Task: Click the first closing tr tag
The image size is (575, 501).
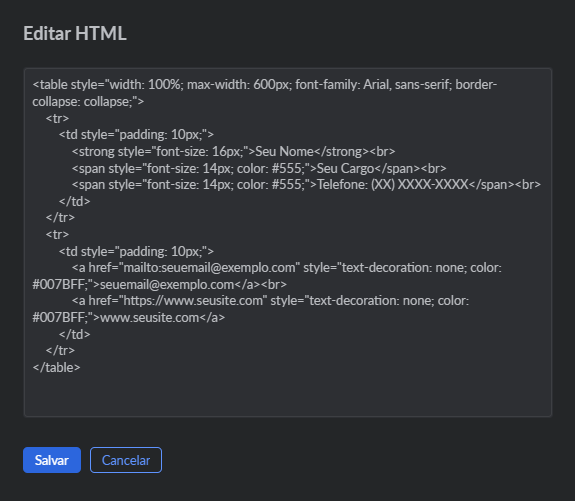Action: click(60, 217)
